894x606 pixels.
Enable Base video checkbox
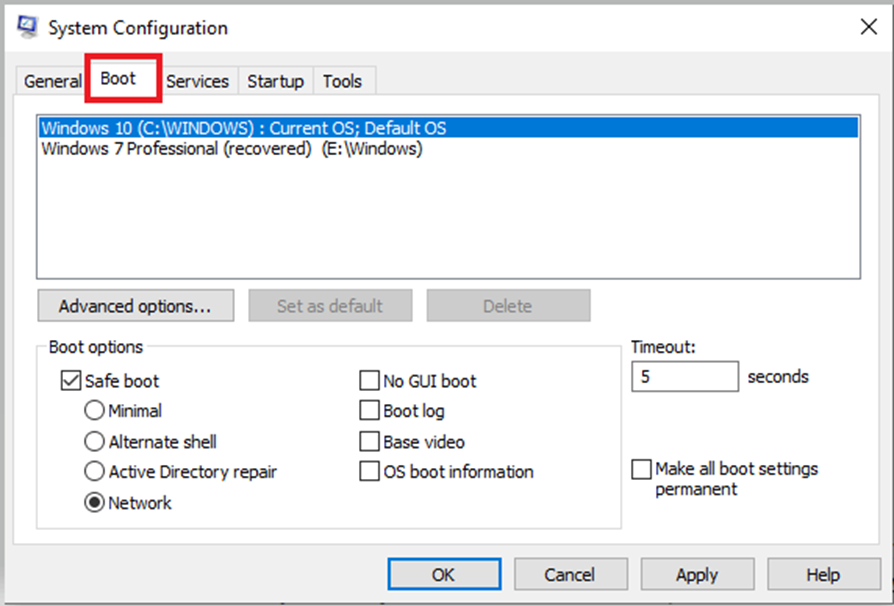click(370, 442)
